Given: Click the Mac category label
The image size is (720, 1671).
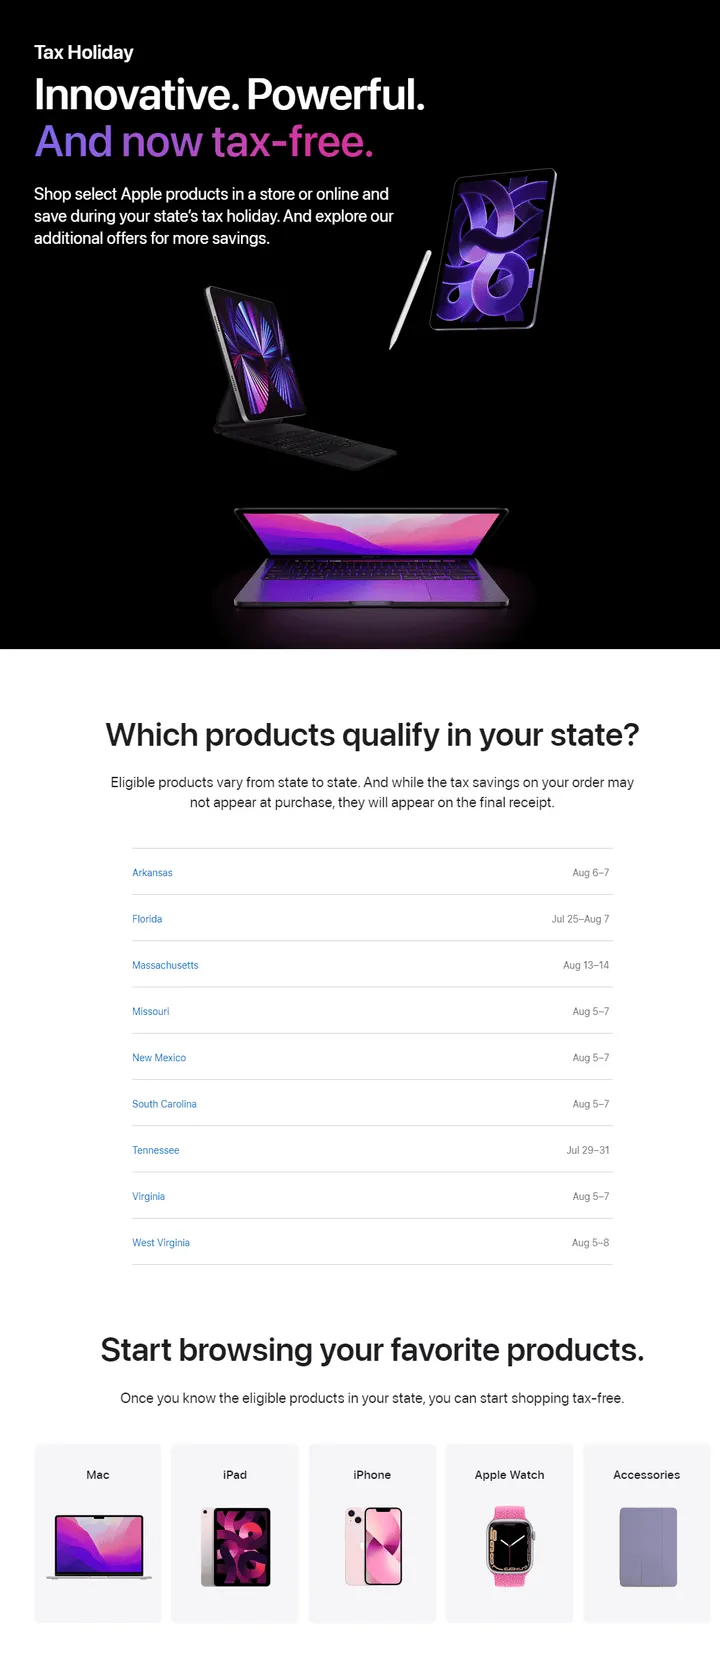Looking at the screenshot, I should click(x=98, y=1475).
